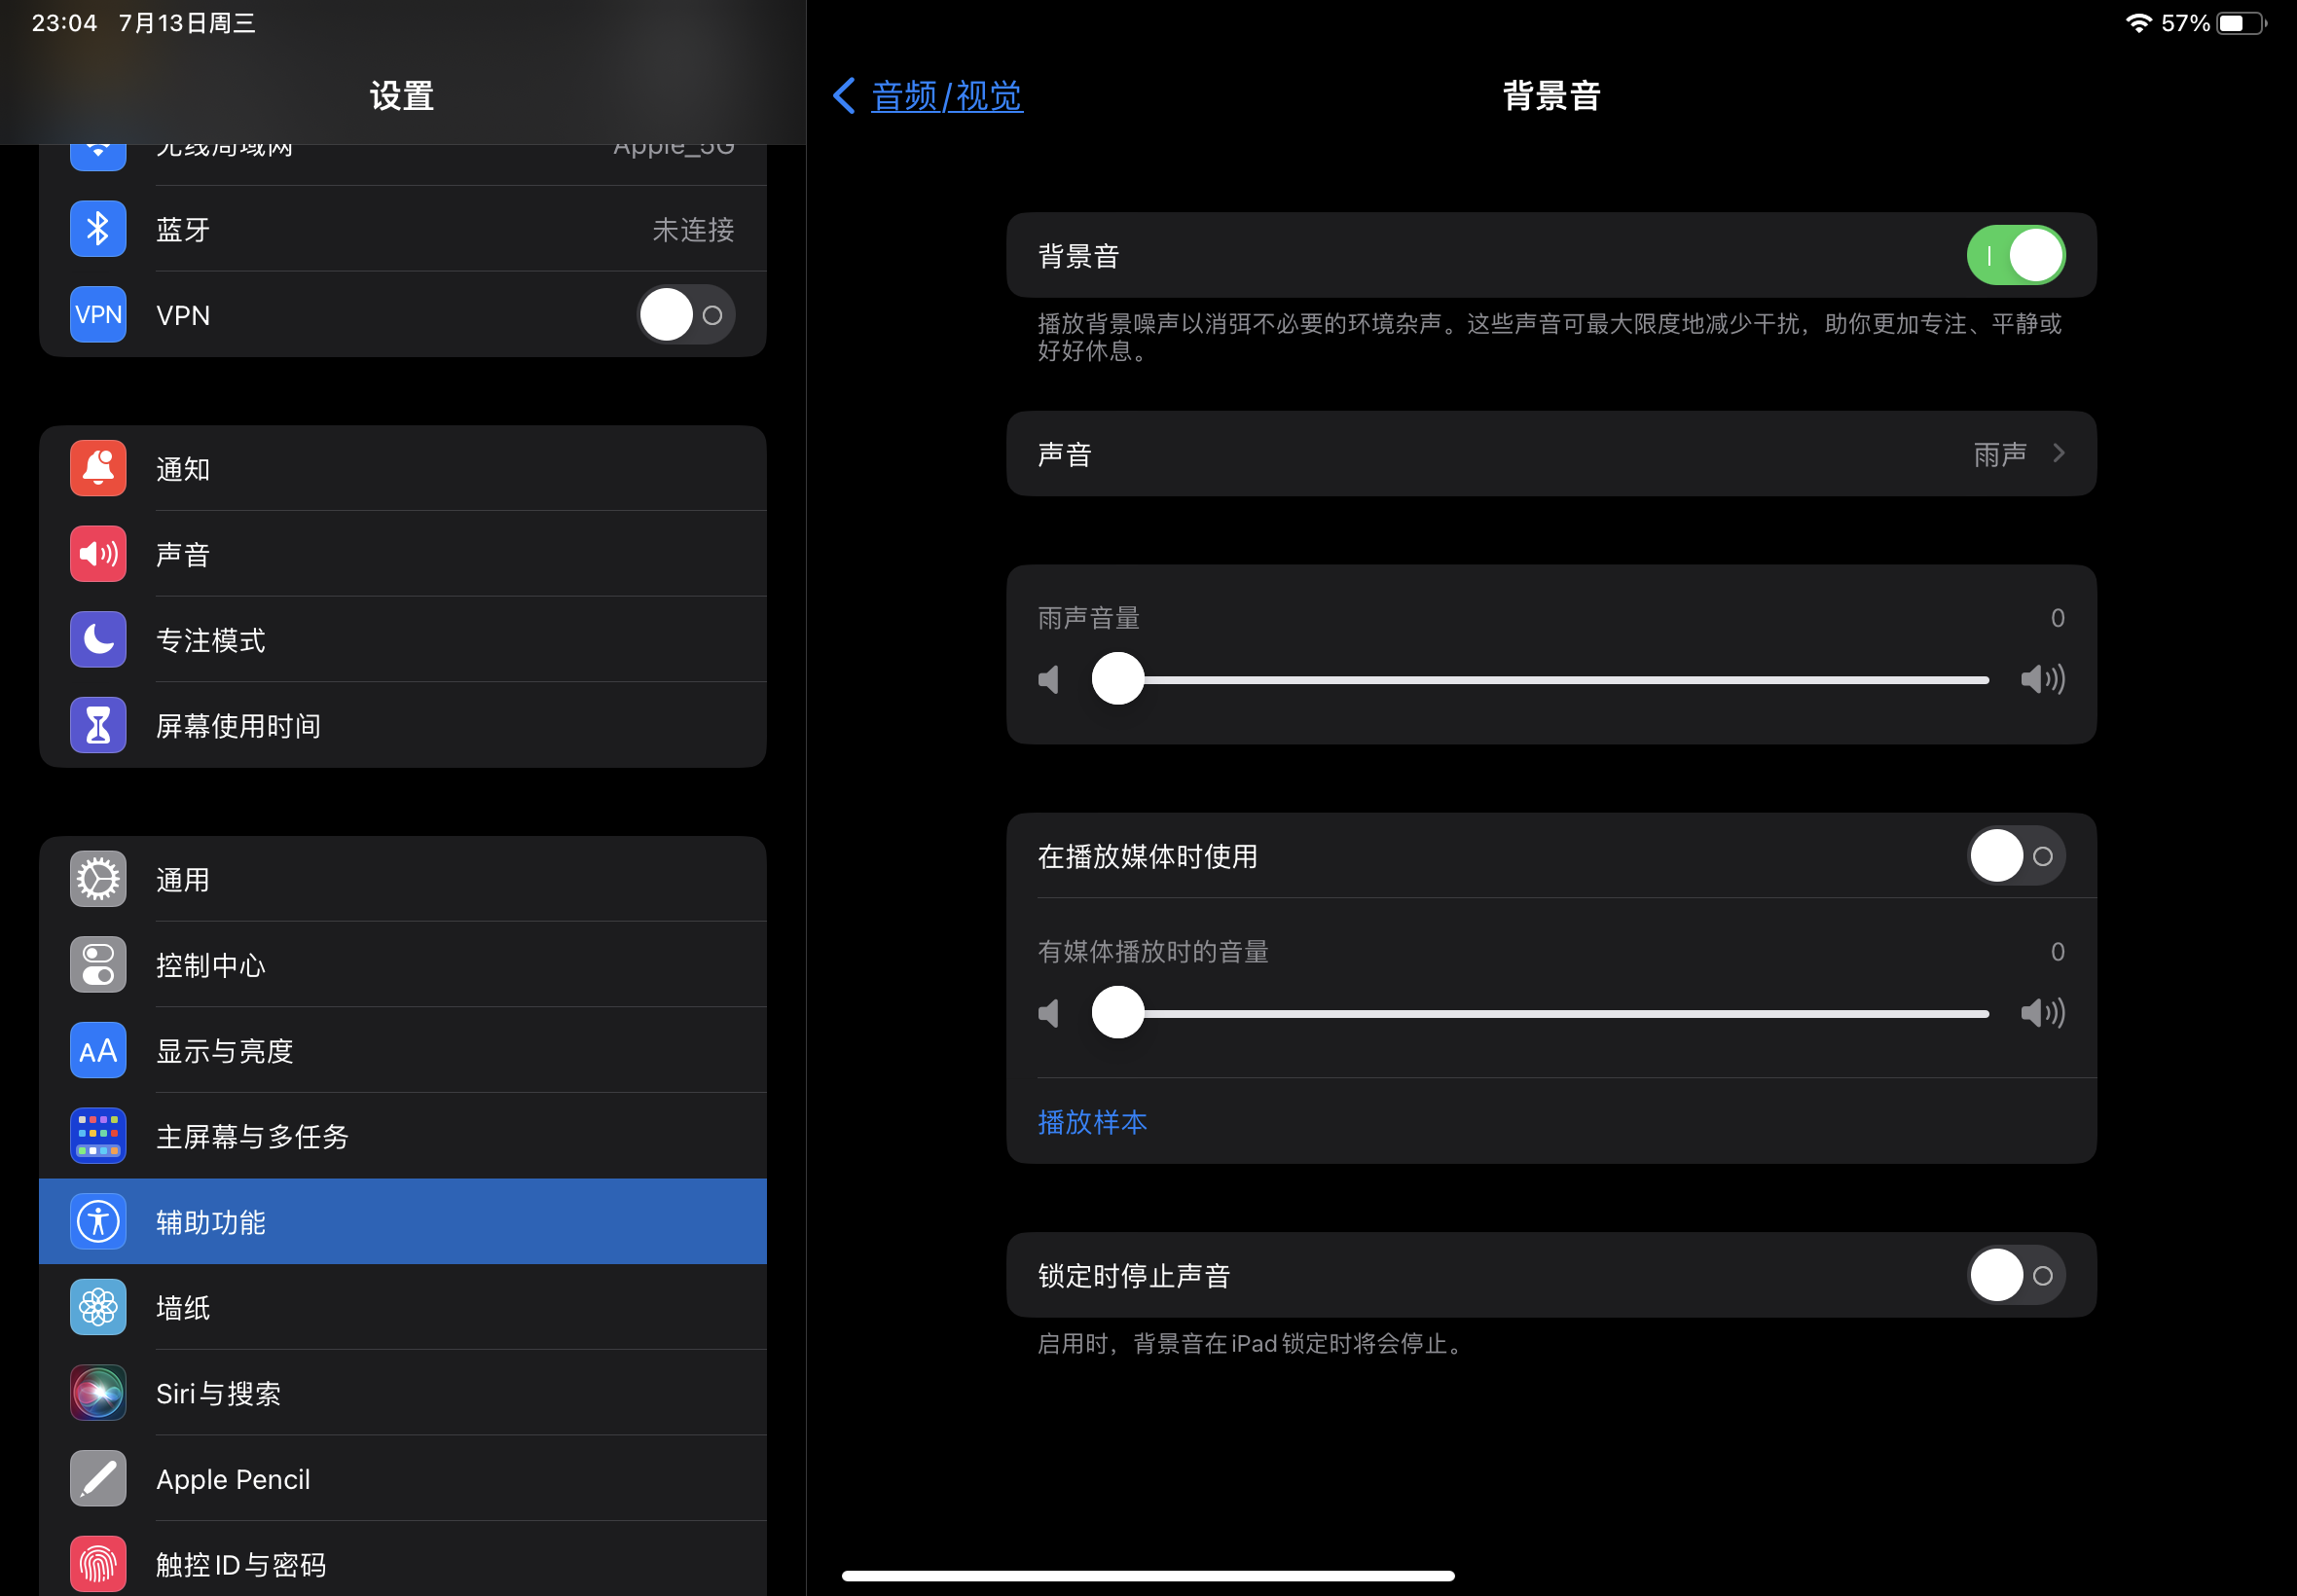Viewport: 2297px width, 1596px height.
Task: Go back via blue chevron arrow
Action: click(x=843, y=96)
